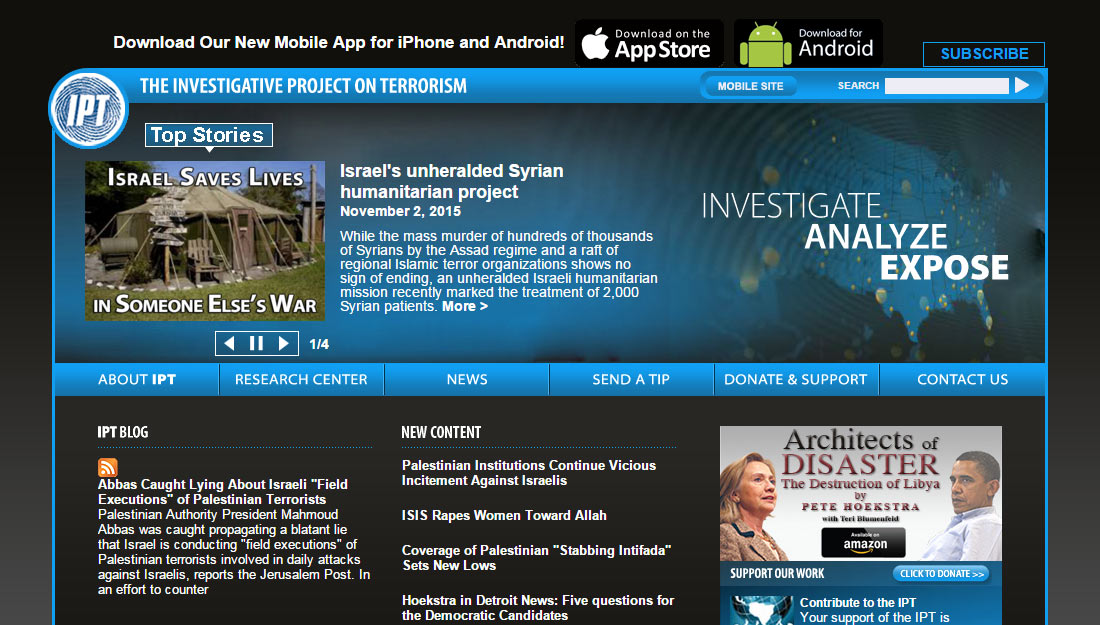The width and height of the screenshot is (1100, 625).
Task: Open the Contact Us page
Action: click(962, 380)
